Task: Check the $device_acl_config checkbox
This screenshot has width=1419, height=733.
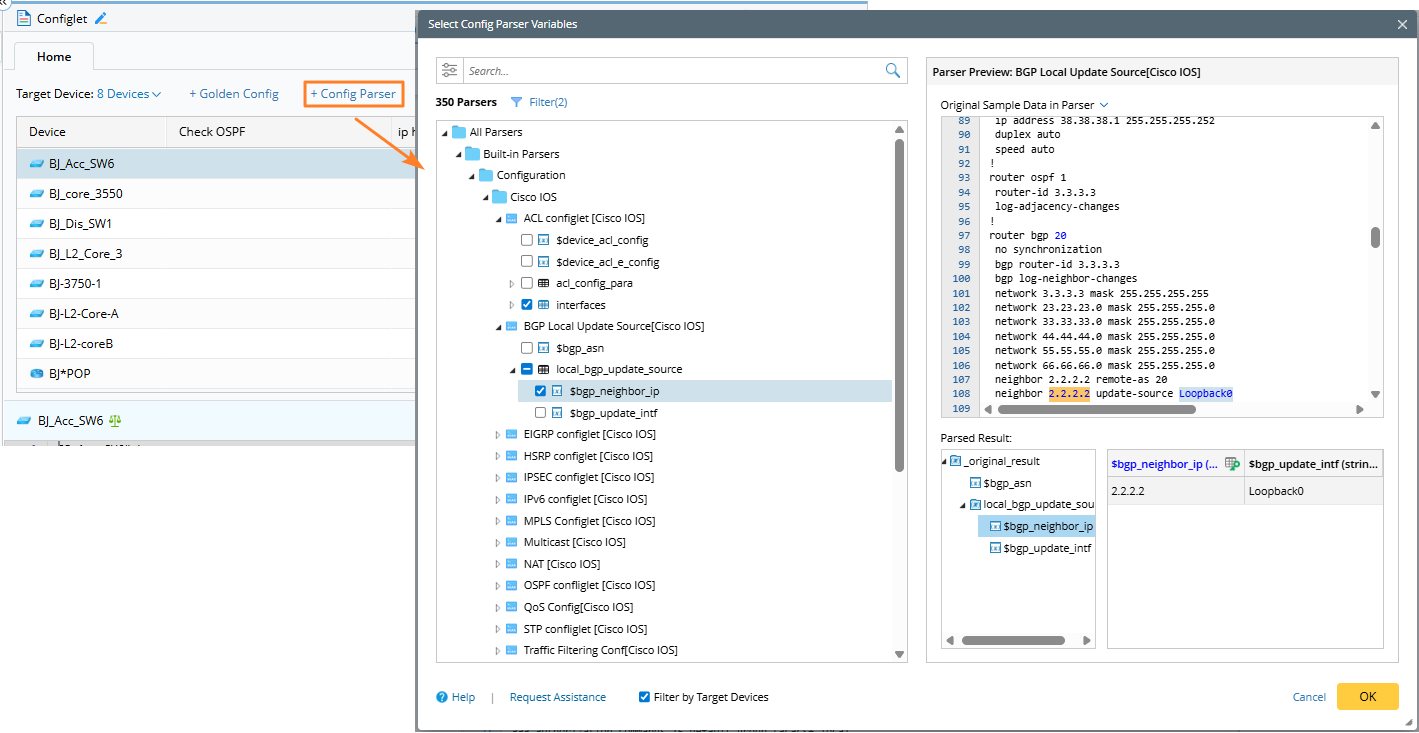Action: pyautogui.click(x=527, y=240)
